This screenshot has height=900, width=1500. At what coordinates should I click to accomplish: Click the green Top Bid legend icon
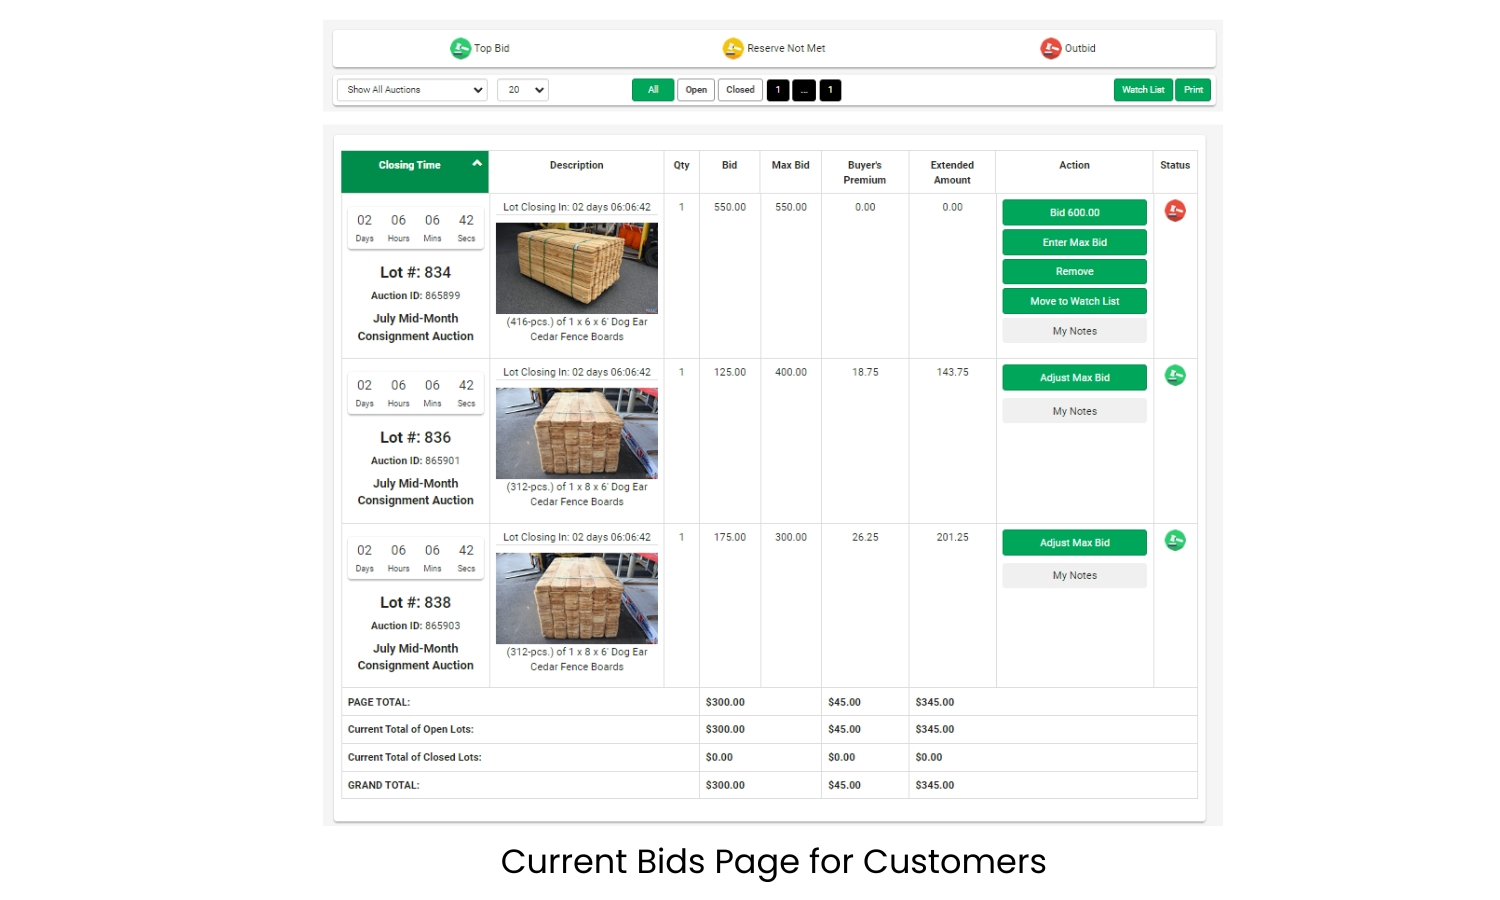(460, 48)
